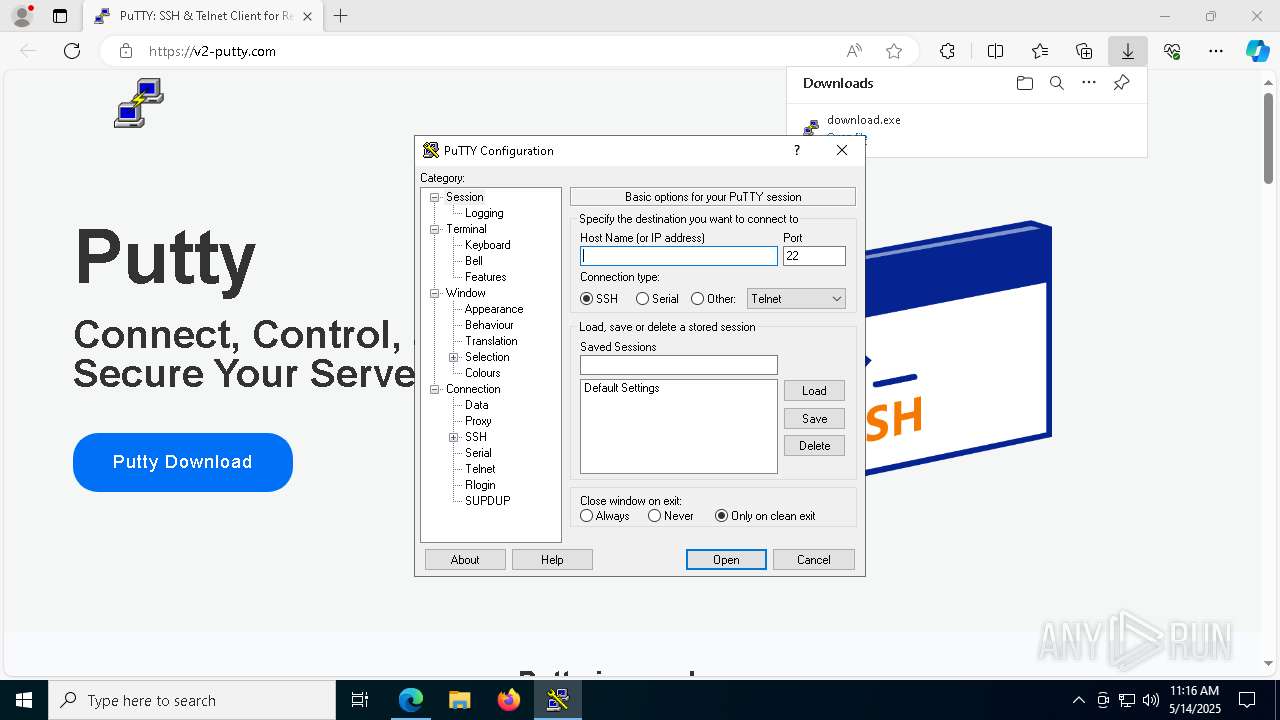Viewport: 1280px width, 720px height.
Task: Switch to the PuTTY browser tab
Action: pos(202,16)
